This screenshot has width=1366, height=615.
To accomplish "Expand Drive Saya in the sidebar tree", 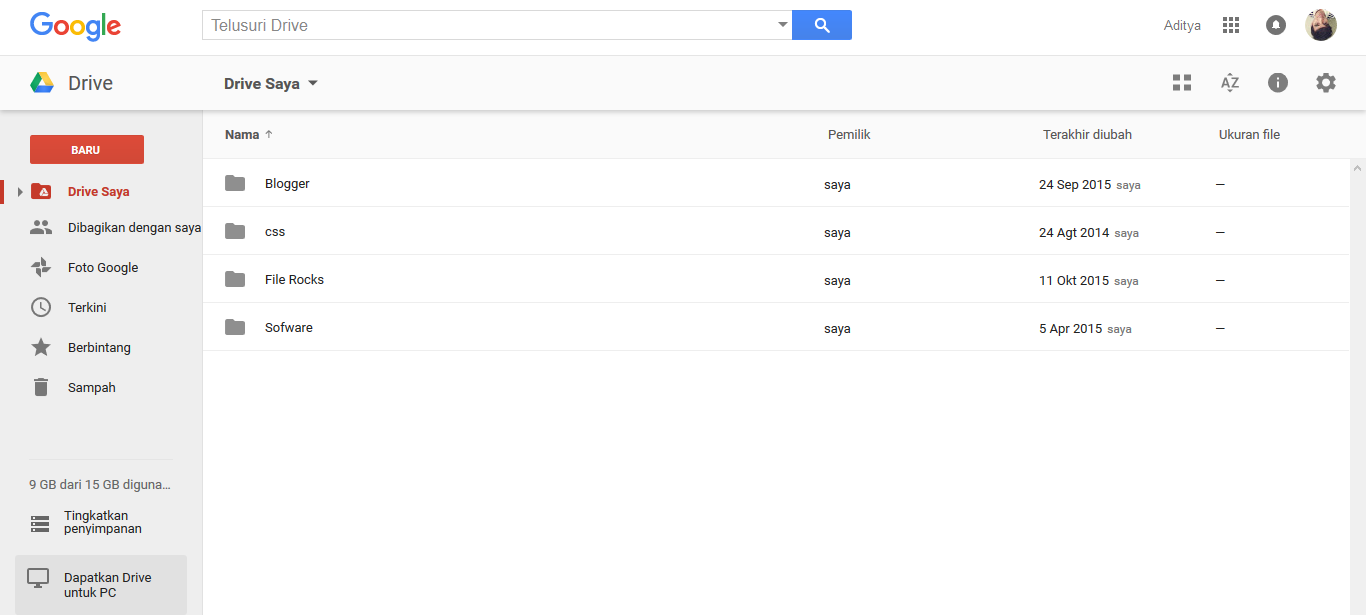I will [18, 191].
